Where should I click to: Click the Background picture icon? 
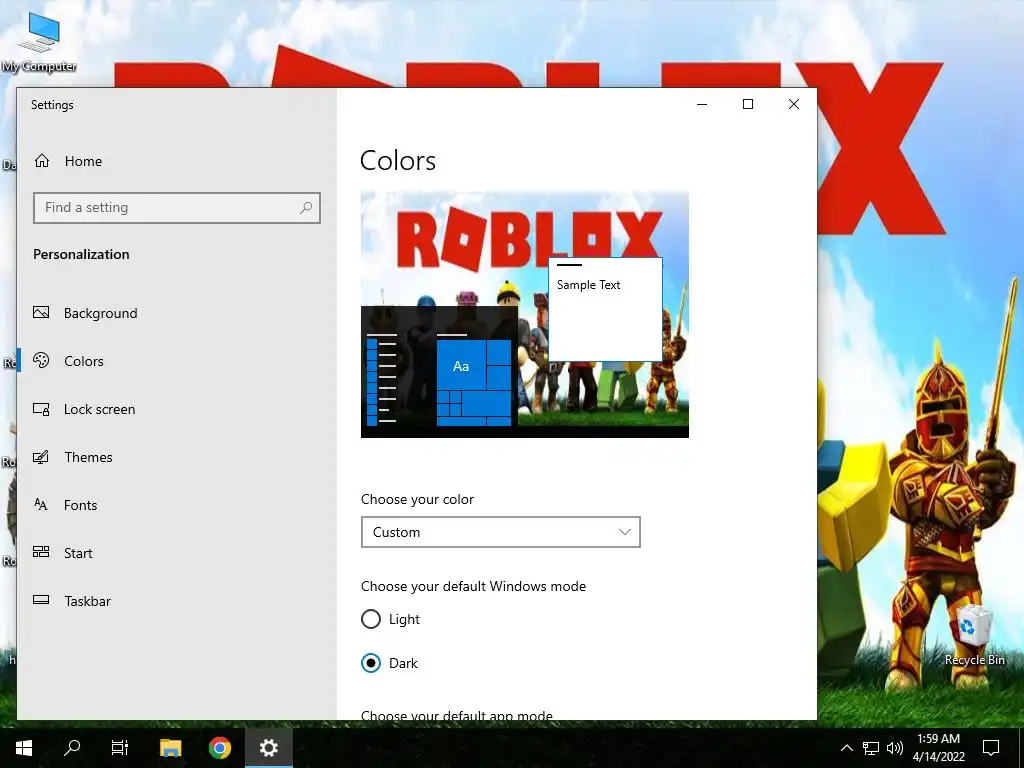click(x=41, y=313)
